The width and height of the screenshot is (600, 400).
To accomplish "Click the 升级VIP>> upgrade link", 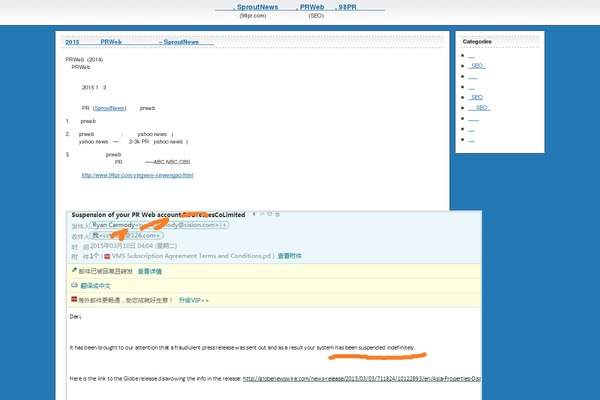I will pyautogui.click(x=194, y=300).
